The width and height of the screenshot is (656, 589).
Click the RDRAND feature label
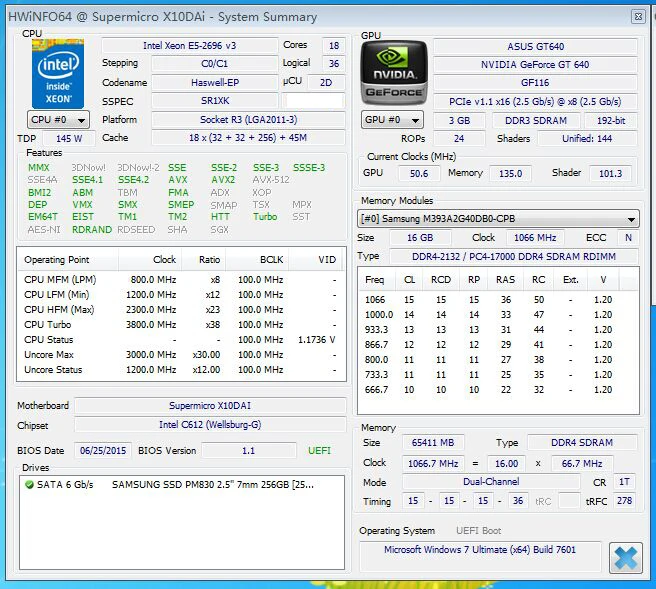pos(92,230)
